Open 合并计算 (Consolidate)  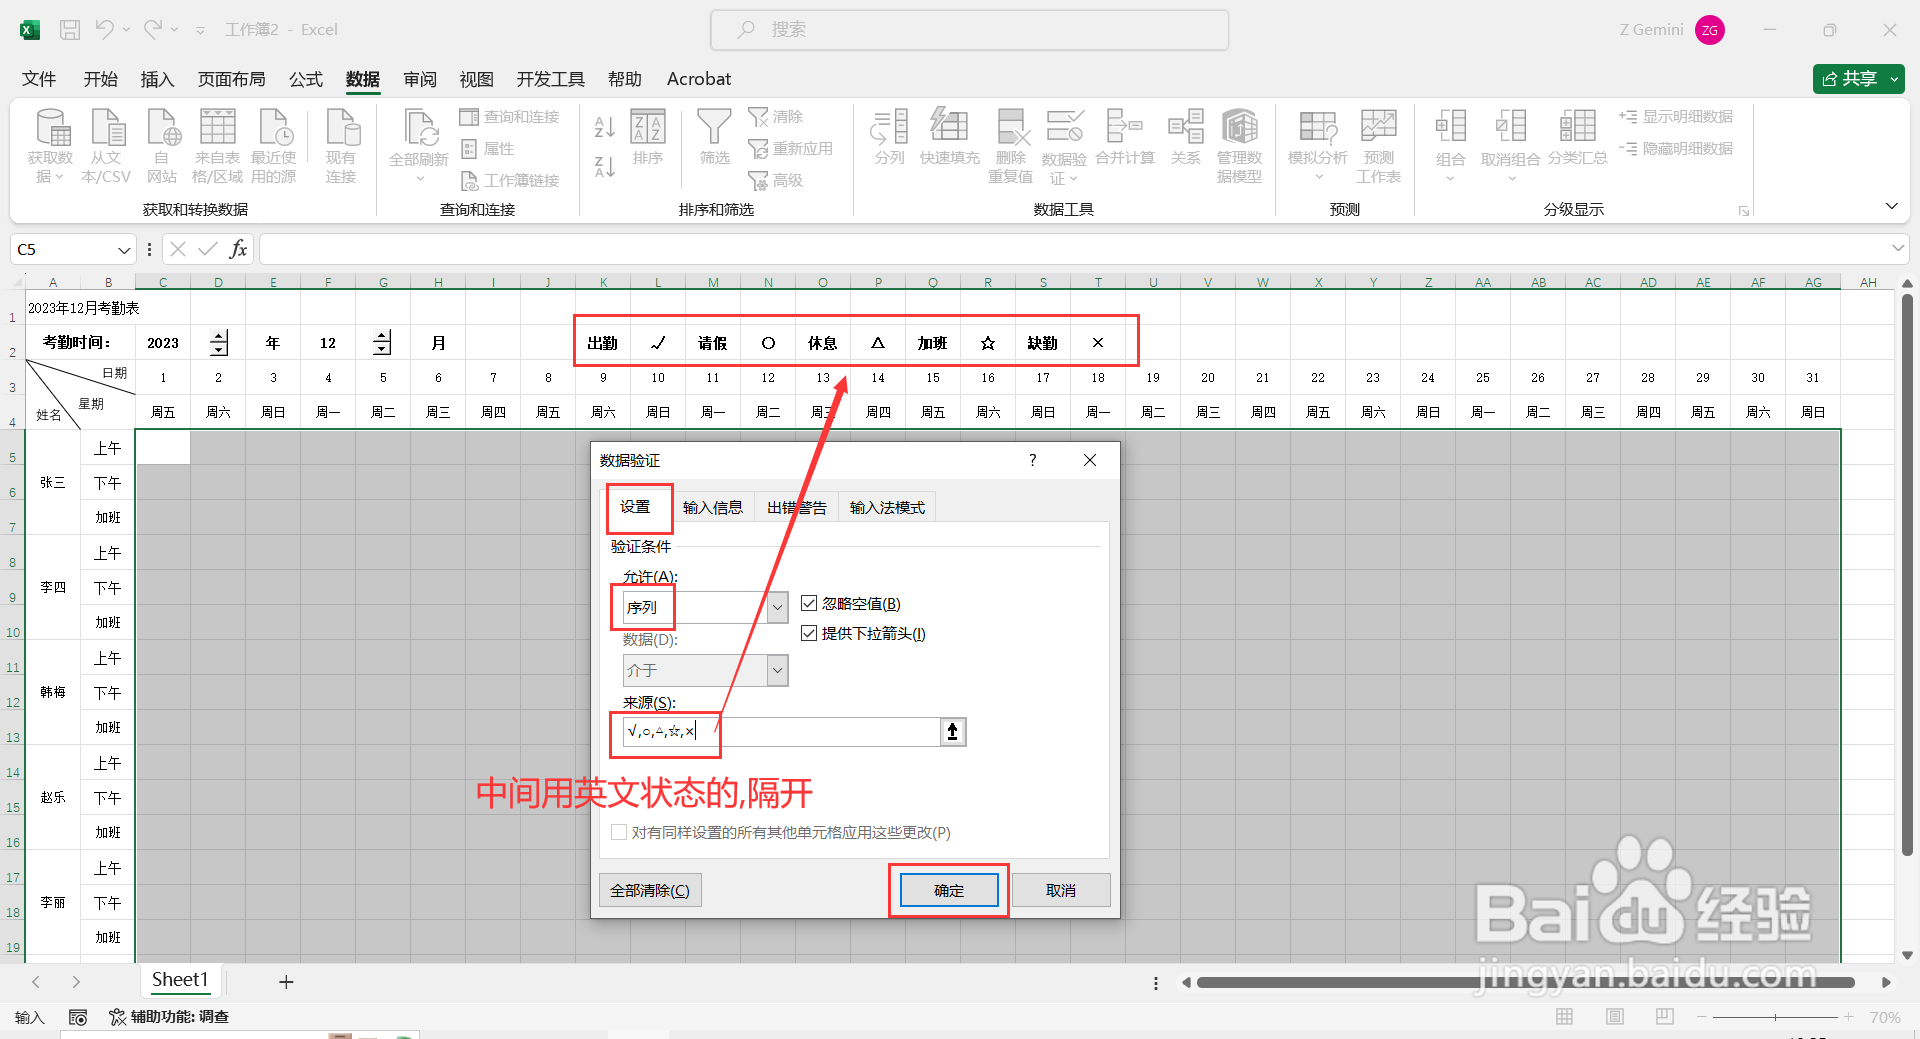[x=1124, y=142]
